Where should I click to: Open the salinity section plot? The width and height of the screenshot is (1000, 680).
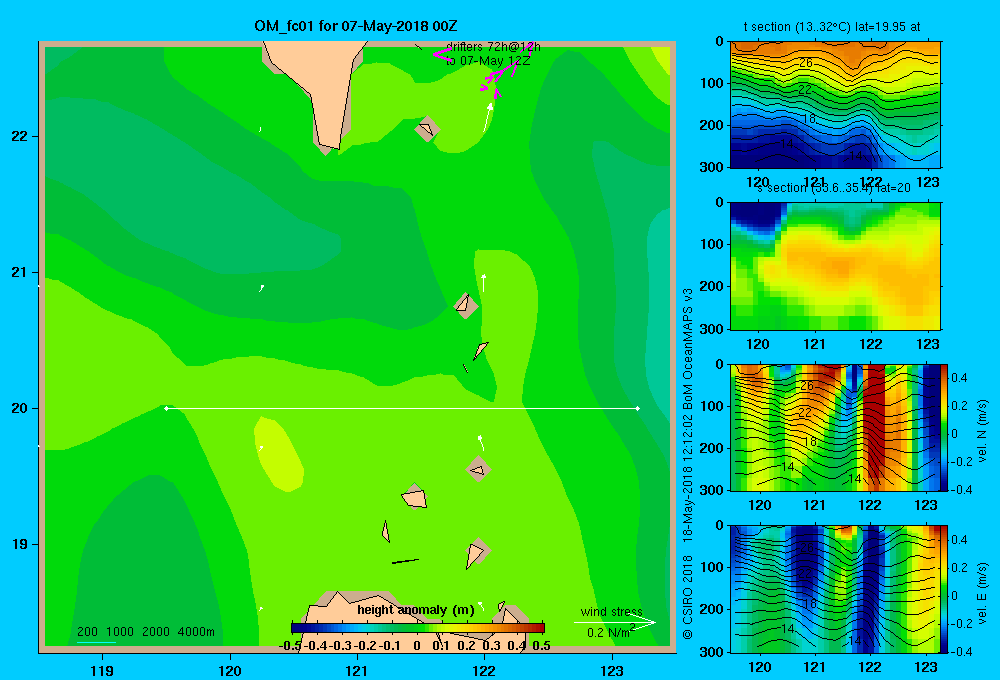coord(835,266)
